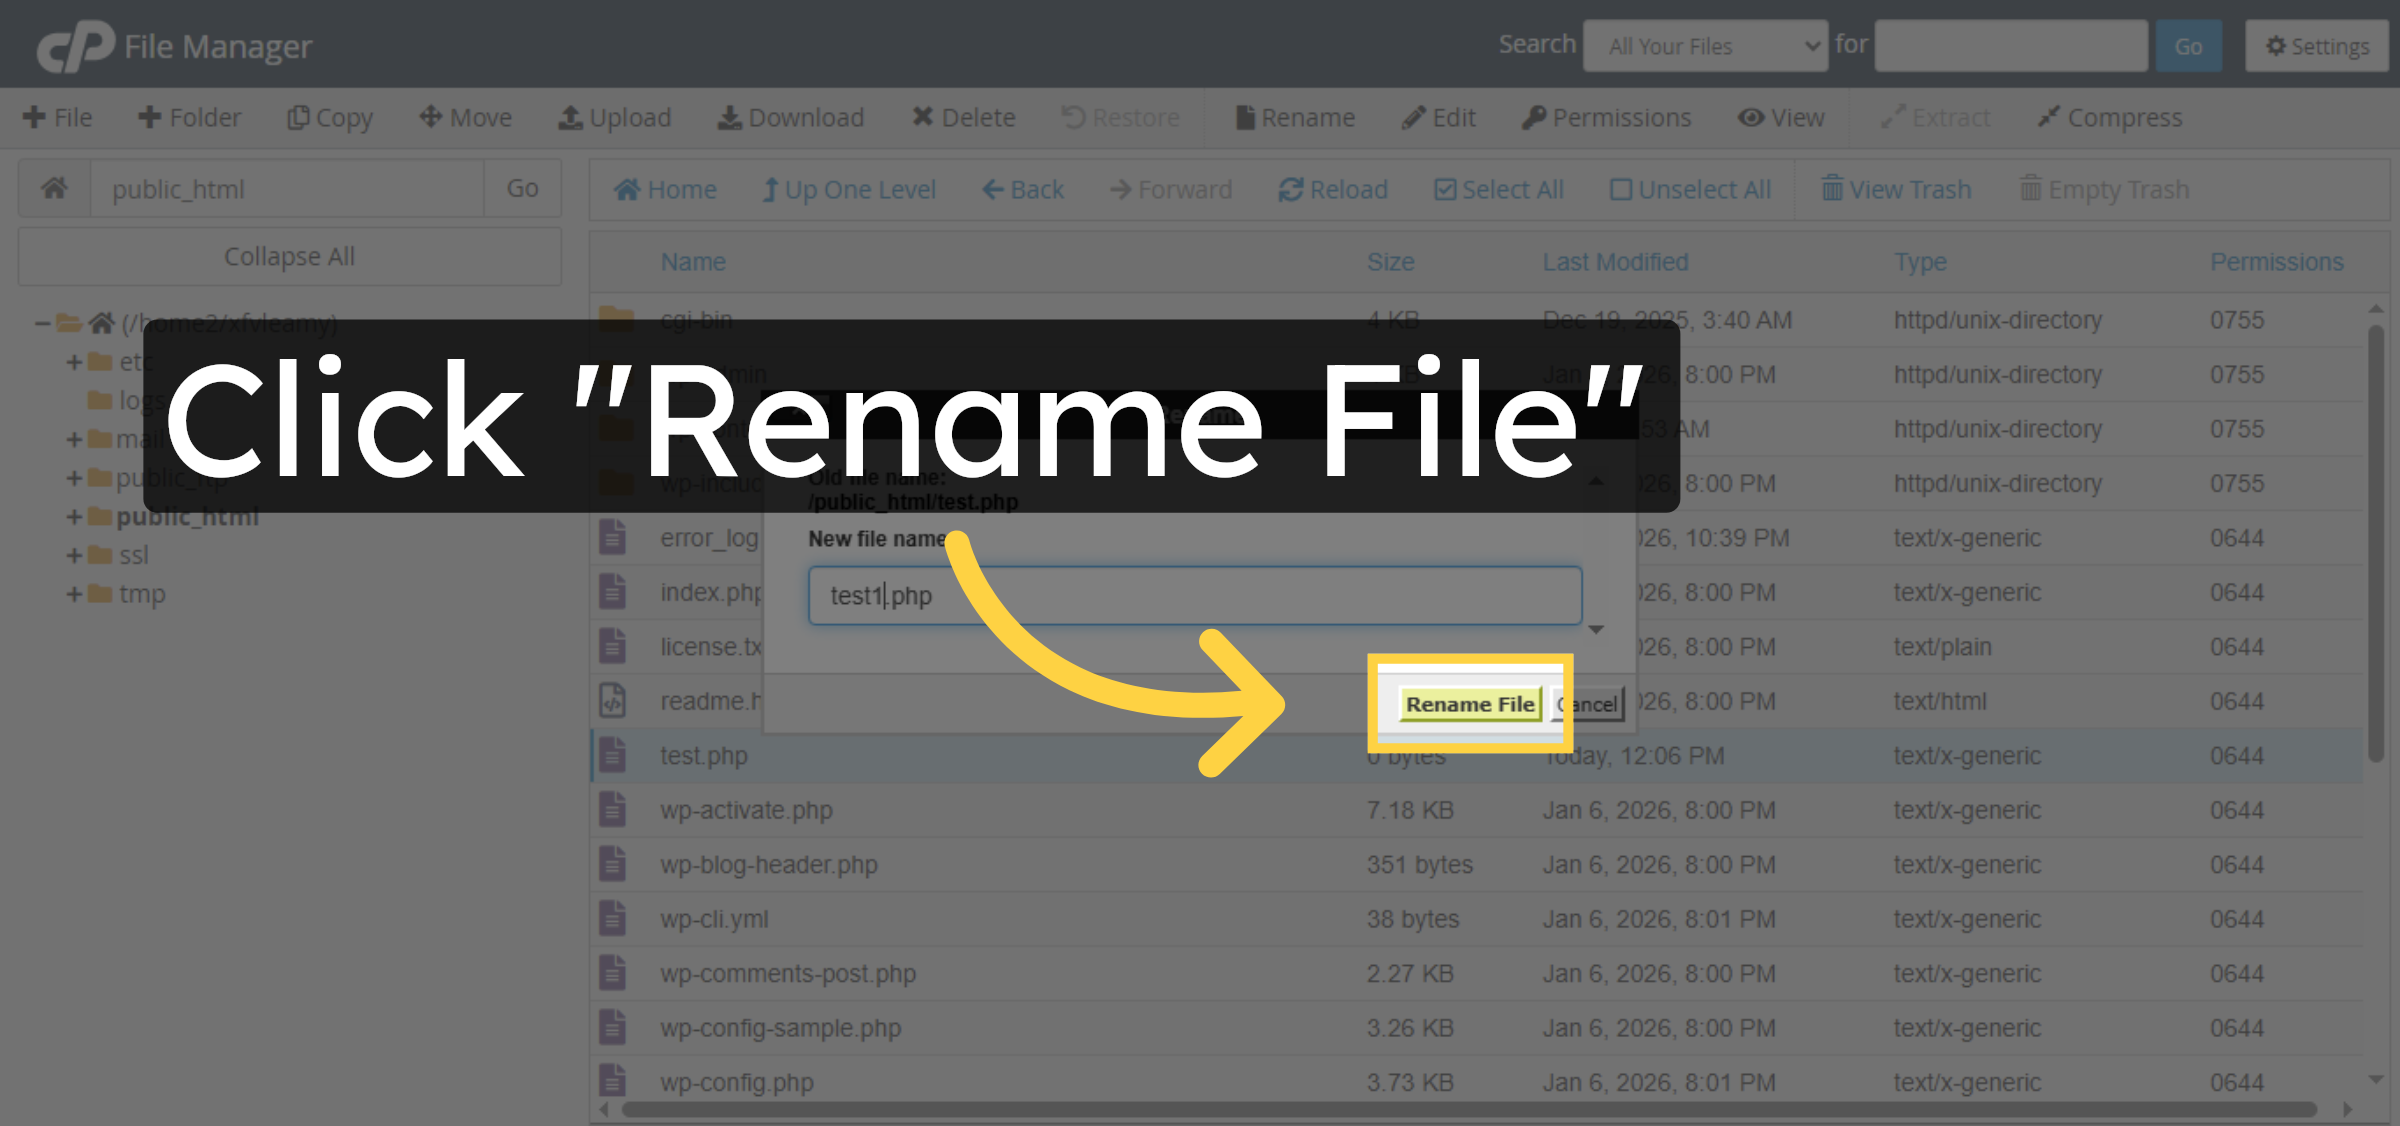Open View Trash
Viewport: 2400px width, 1126px height.
tap(1895, 189)
